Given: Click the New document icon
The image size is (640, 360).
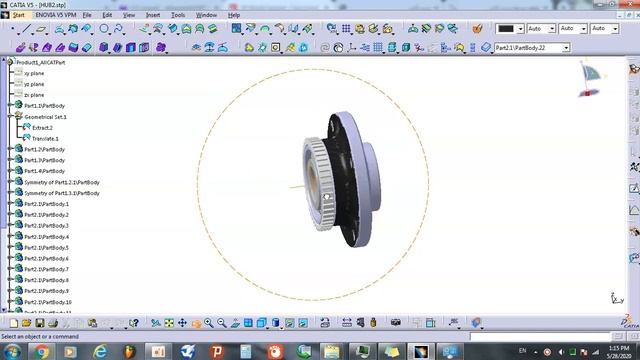Looking at the screenshot, I should [13, 323].
